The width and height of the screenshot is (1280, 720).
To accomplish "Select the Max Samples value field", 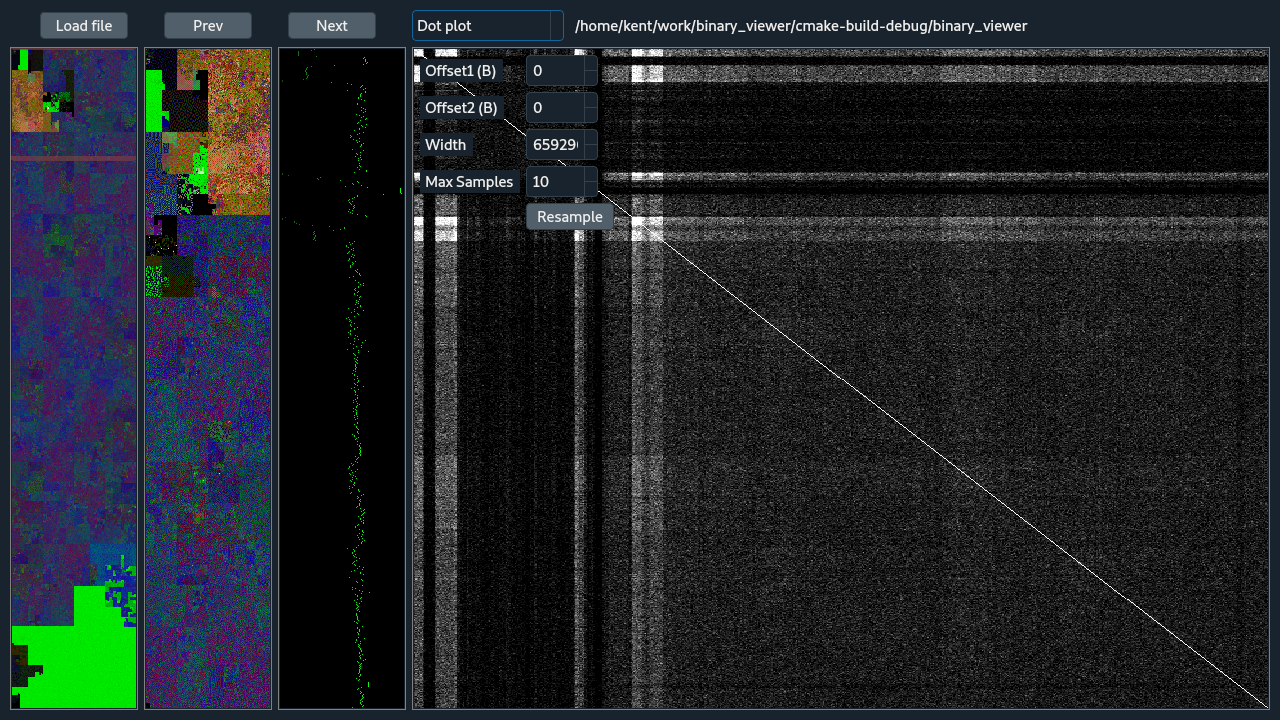I will [555, 182].
